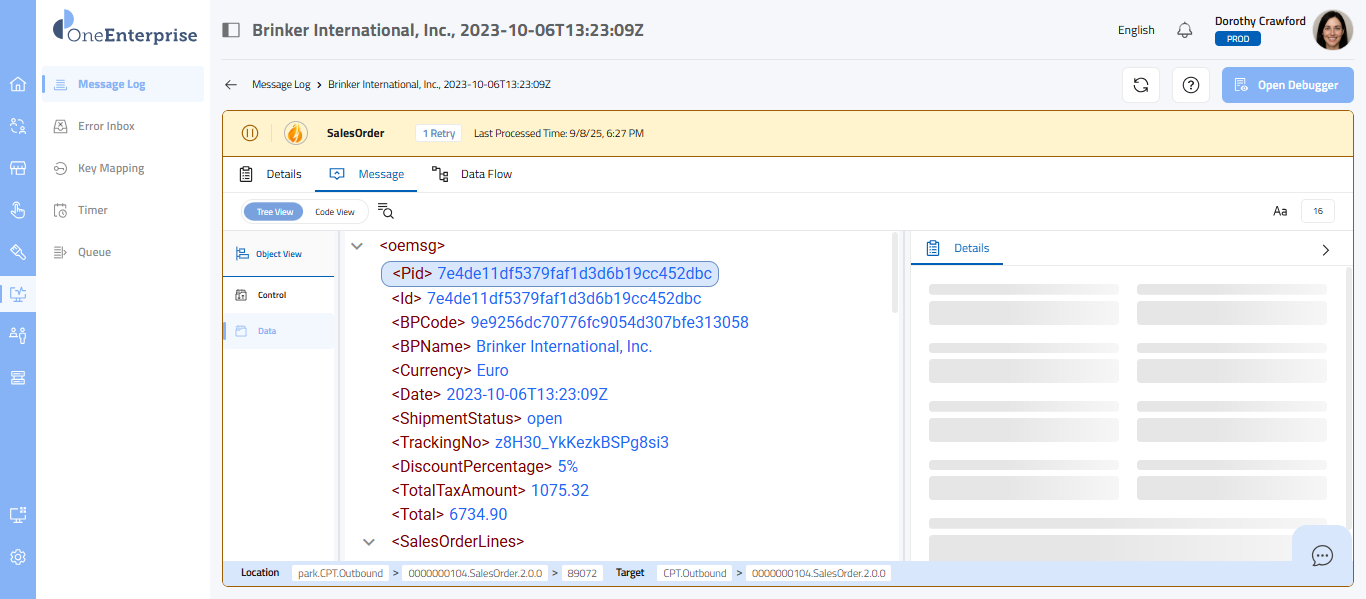Image resolution: width=1366 pixels, height=599 pixels.
Task: Switch to the Data Flow tab
Action: (472, 174)
